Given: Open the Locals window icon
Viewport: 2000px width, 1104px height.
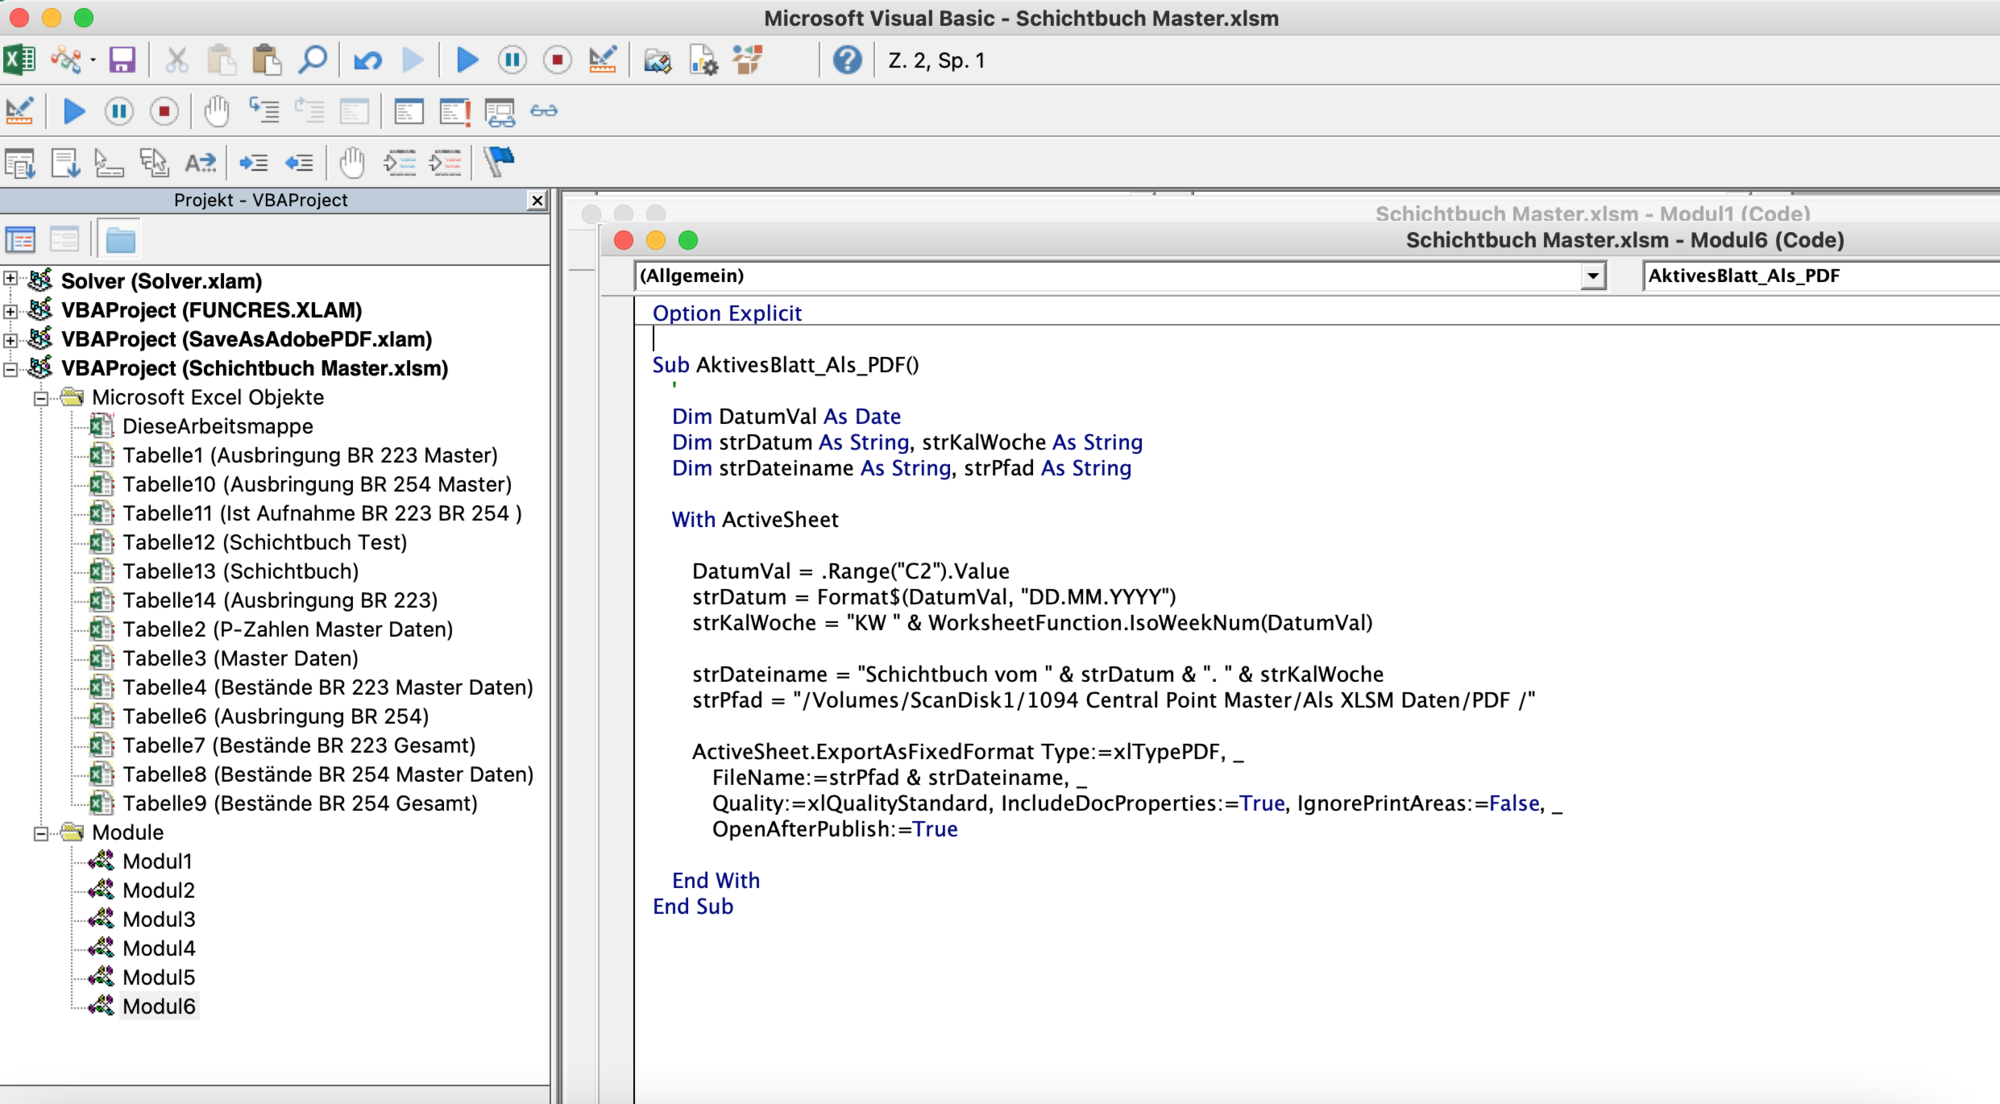Looking at the screenshot, I should pos(409,111).
